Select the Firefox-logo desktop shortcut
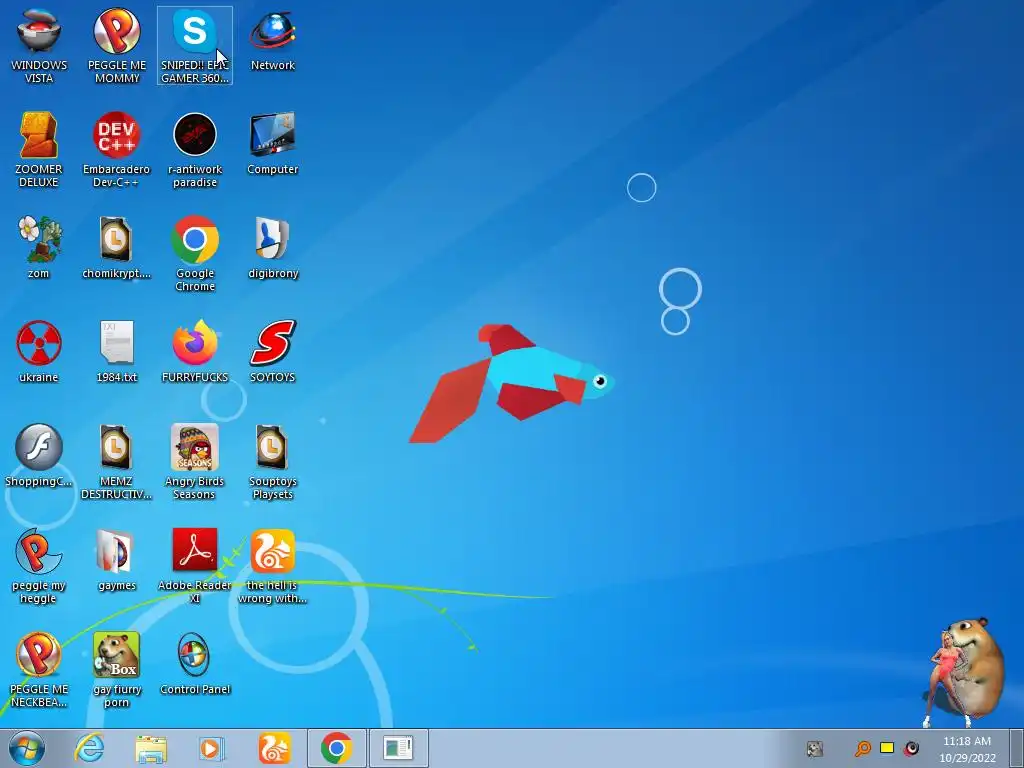1024x768 pixels. (195, 352)
